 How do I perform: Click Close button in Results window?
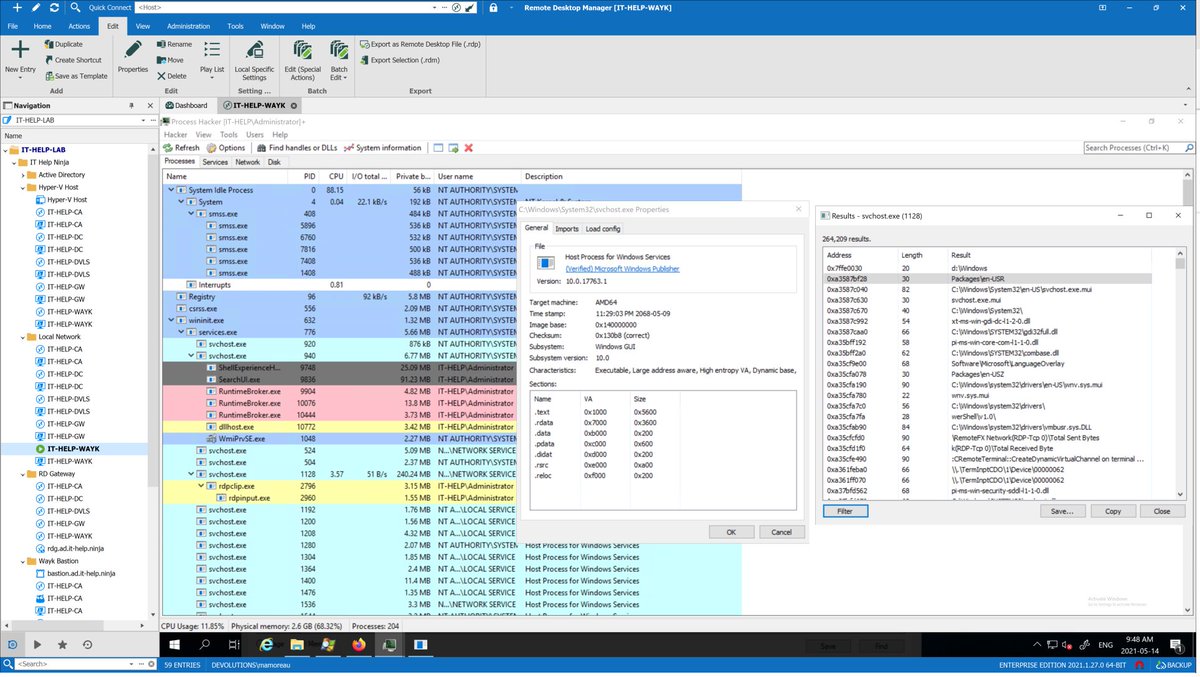click(x=1161, y=511)
